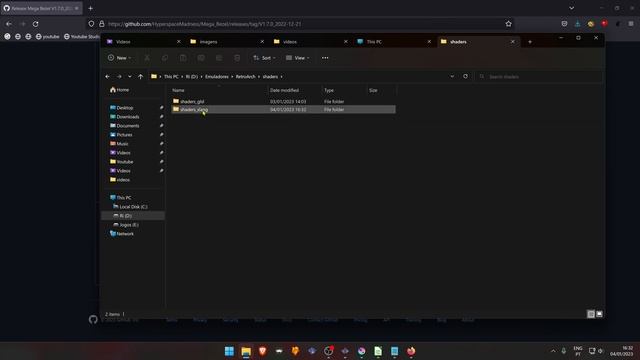640x360 pixels.
Task: Click the Paste icon in Explorer toolbar
Action: tap(183, 58)
